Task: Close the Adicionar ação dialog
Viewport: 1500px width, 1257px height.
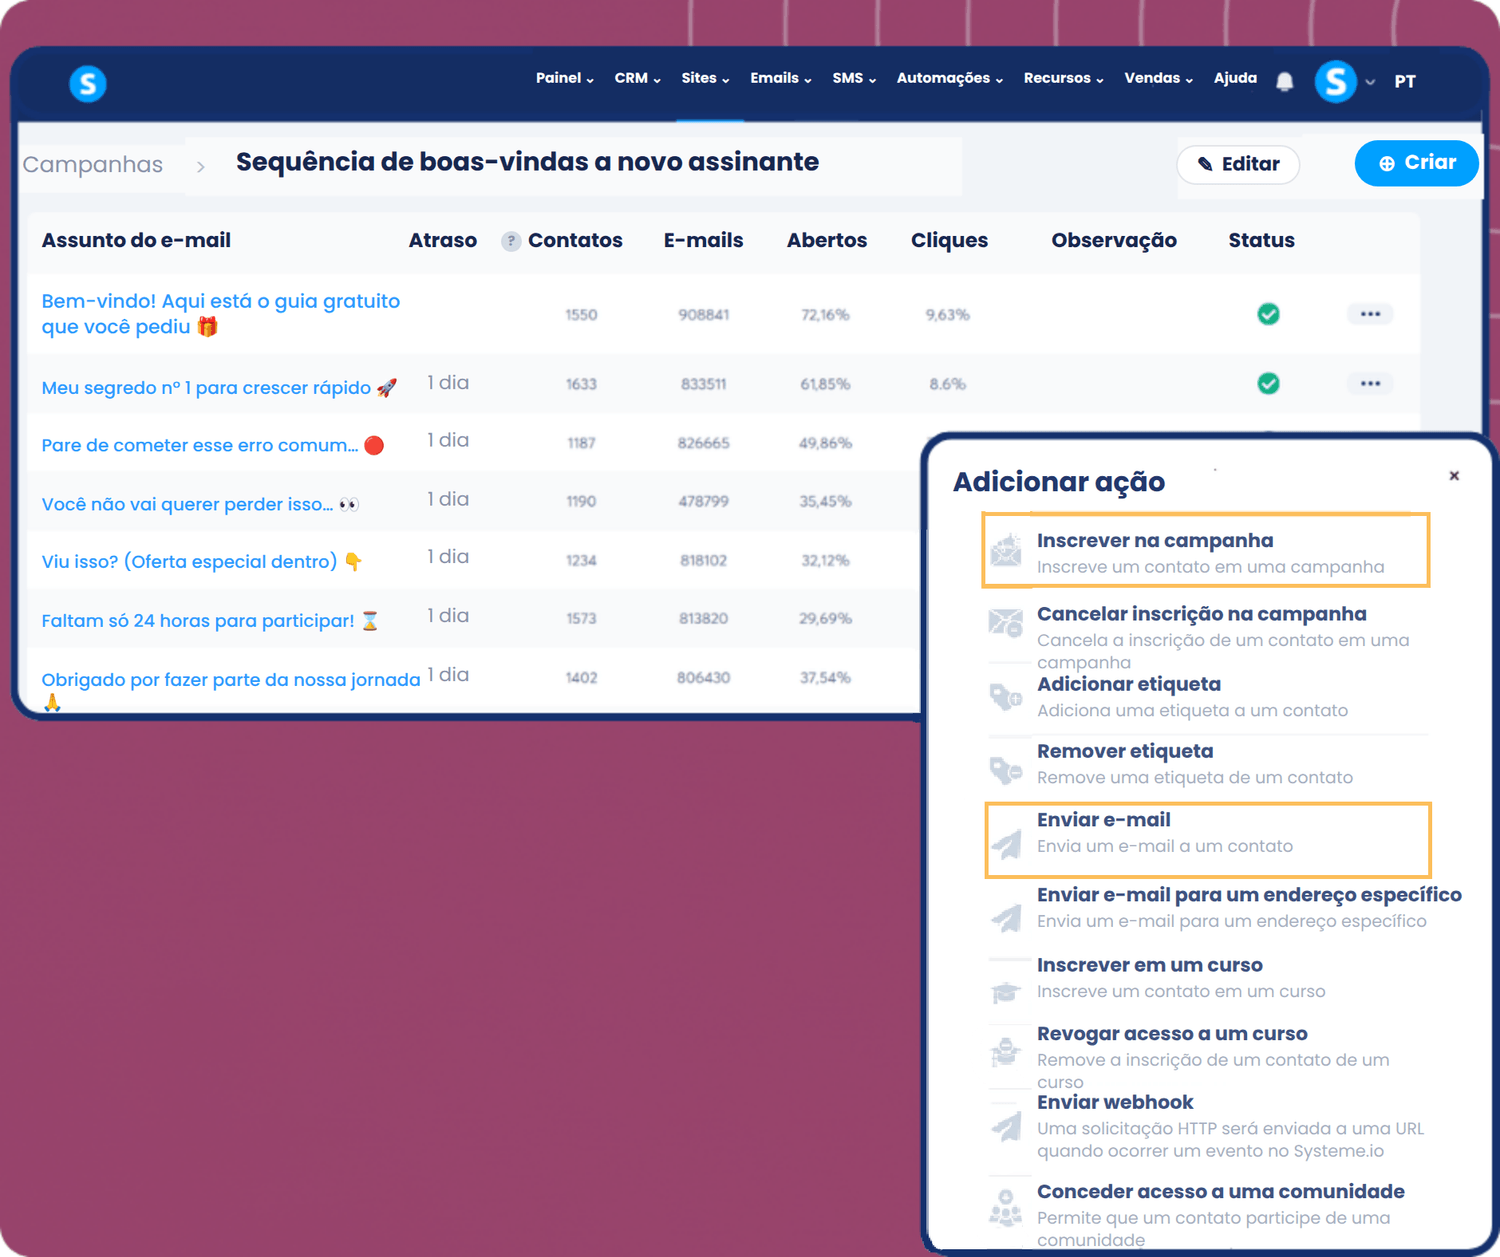Action: (1454, 476)
